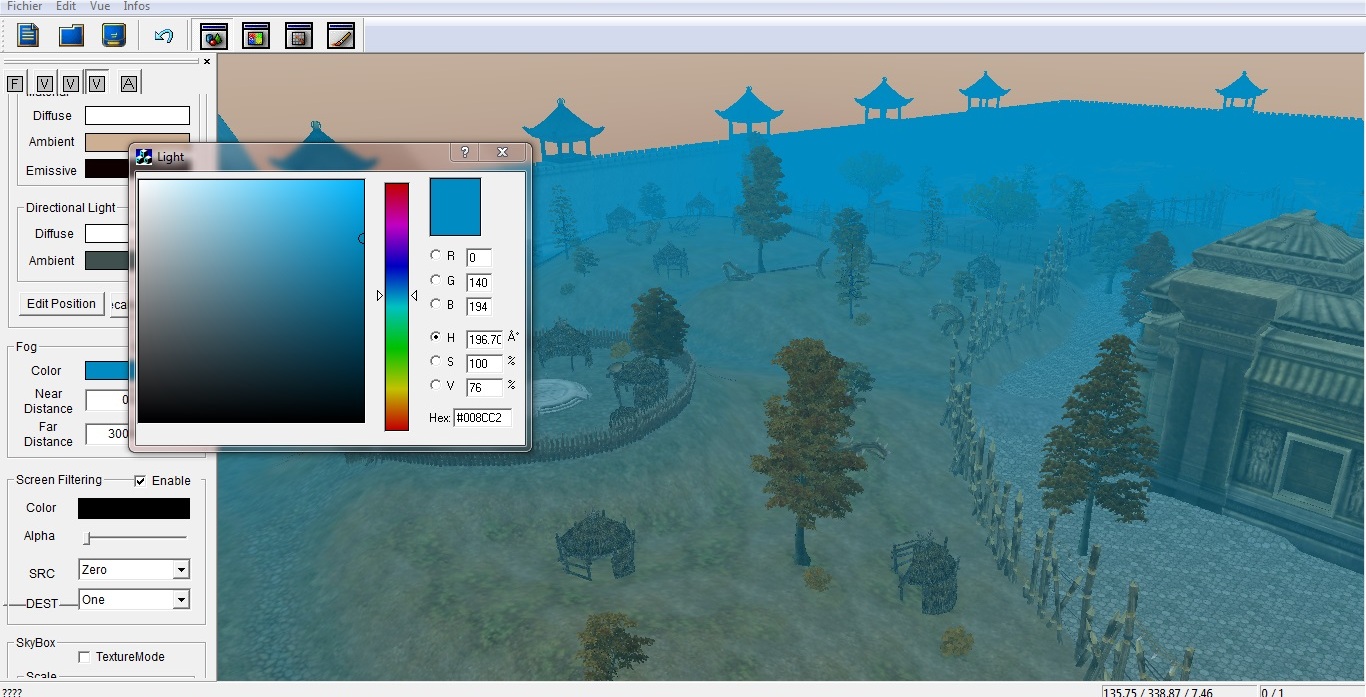
Task: Click the Screen Filtering black color swatch
Action: [134, 509]
